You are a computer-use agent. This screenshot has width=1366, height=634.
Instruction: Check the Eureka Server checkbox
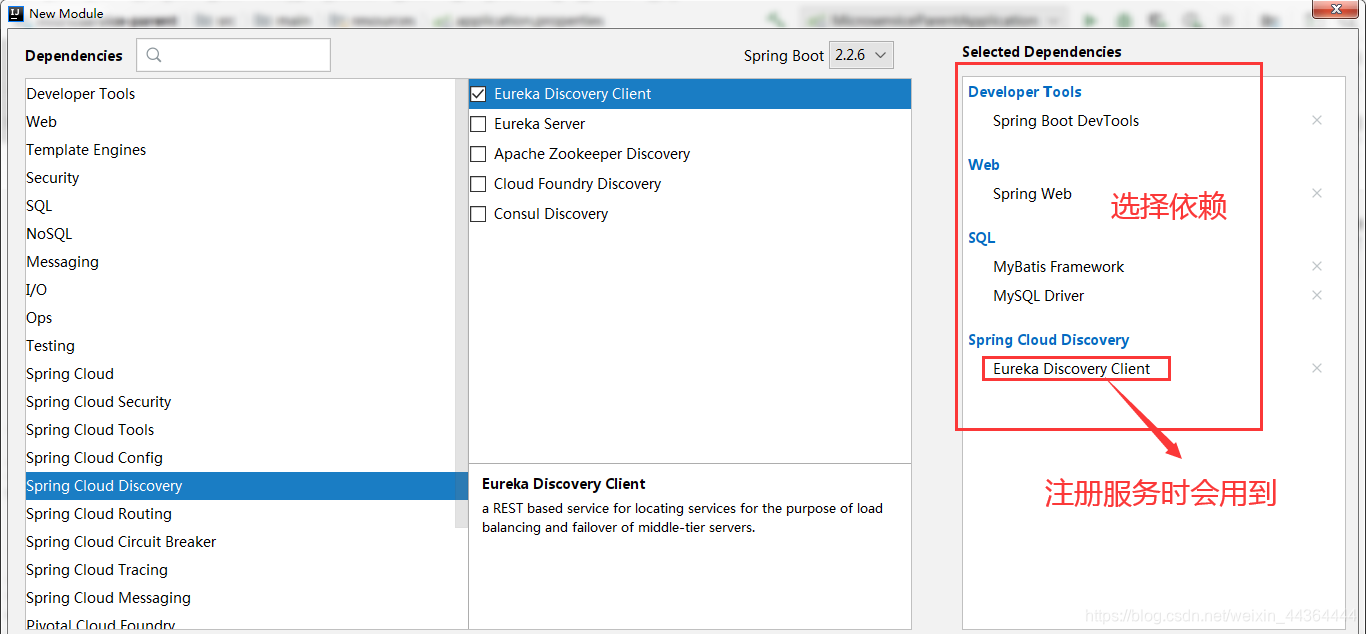[x=478, y=124]
